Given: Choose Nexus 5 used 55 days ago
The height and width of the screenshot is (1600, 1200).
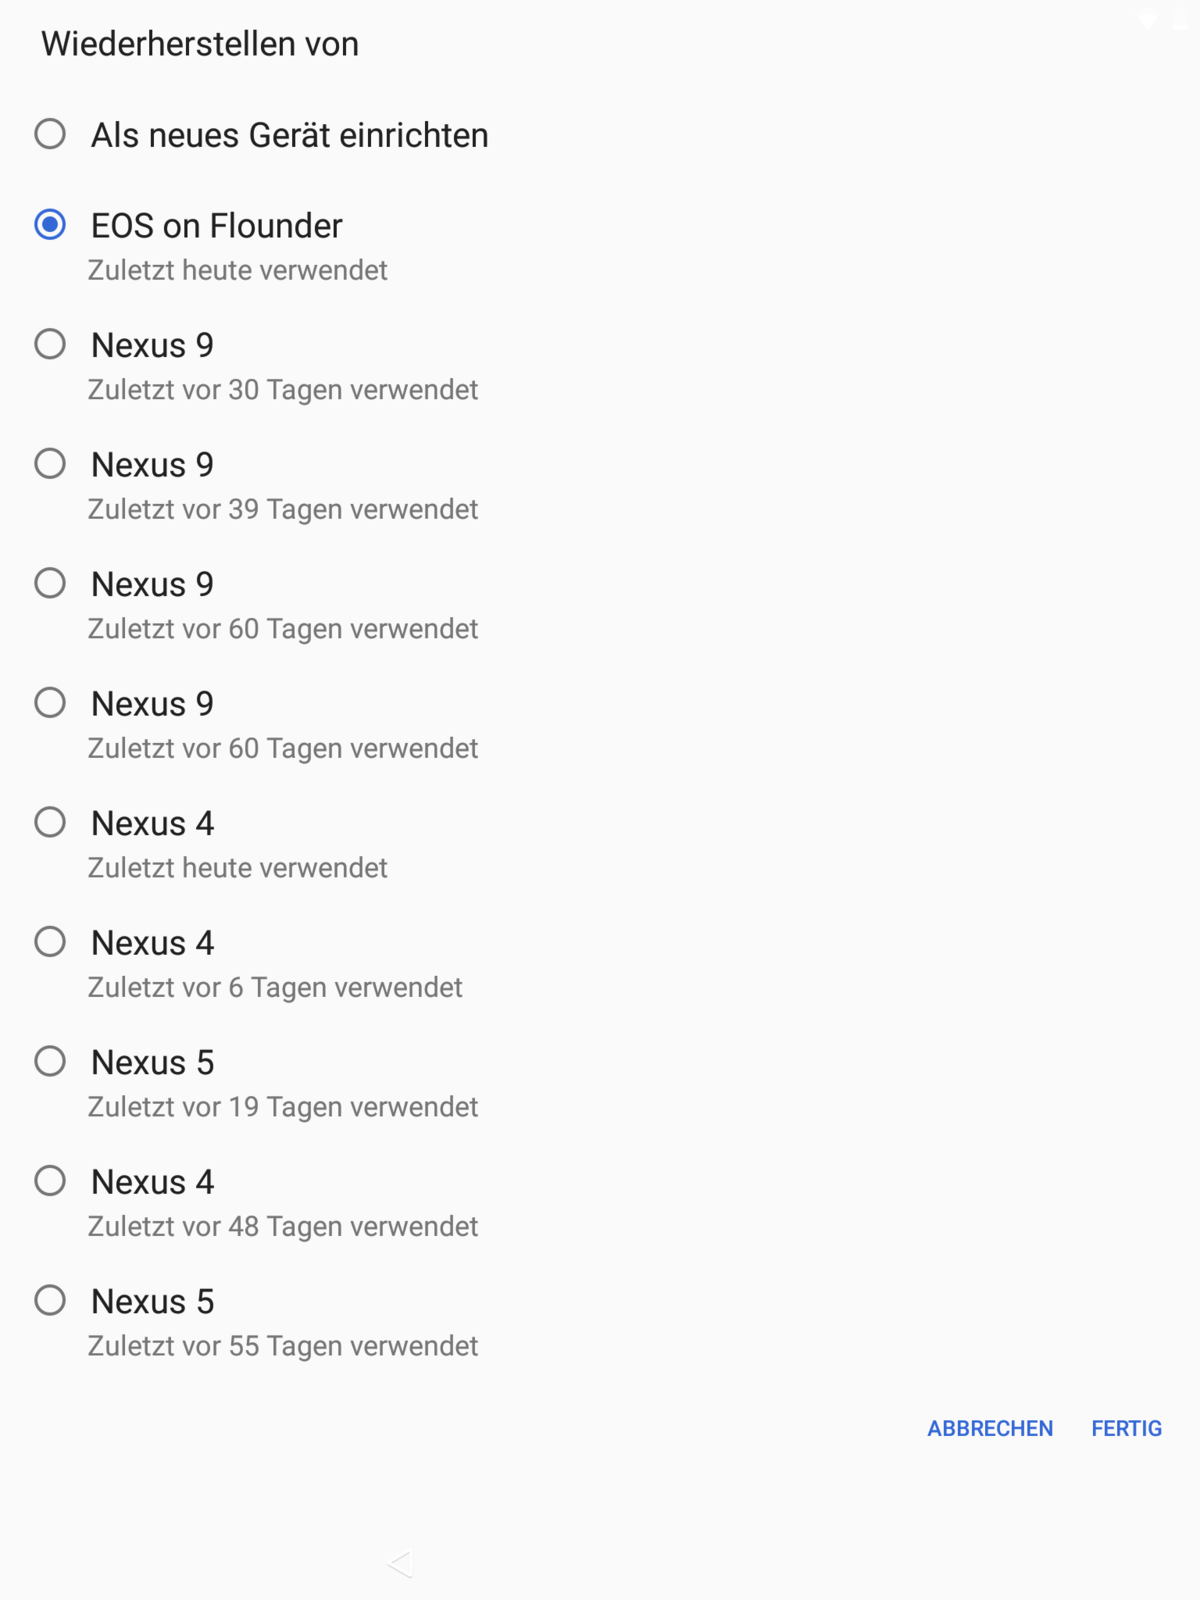Looking at the screenshot, I should pyautogui.click(x=50, y=1301).
